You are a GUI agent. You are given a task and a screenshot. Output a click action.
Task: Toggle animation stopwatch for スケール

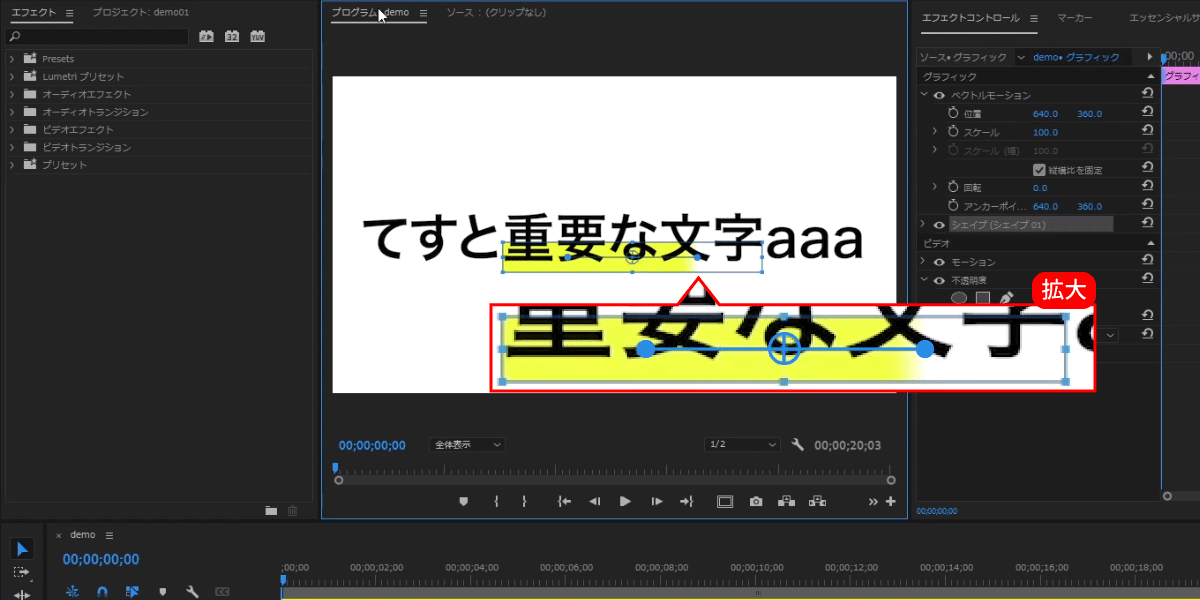[x=954, y=132]
